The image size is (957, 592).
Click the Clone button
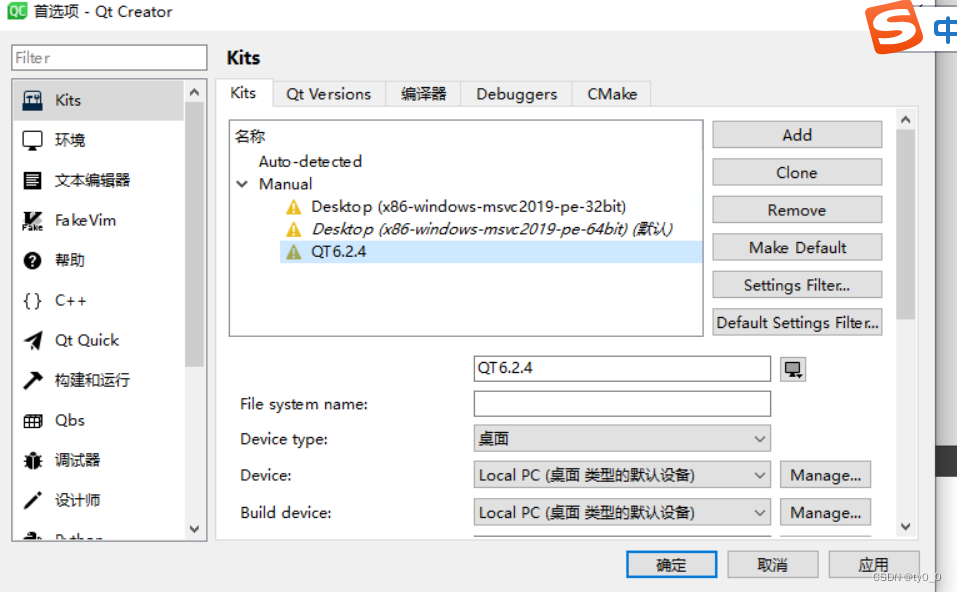(797, 173)
